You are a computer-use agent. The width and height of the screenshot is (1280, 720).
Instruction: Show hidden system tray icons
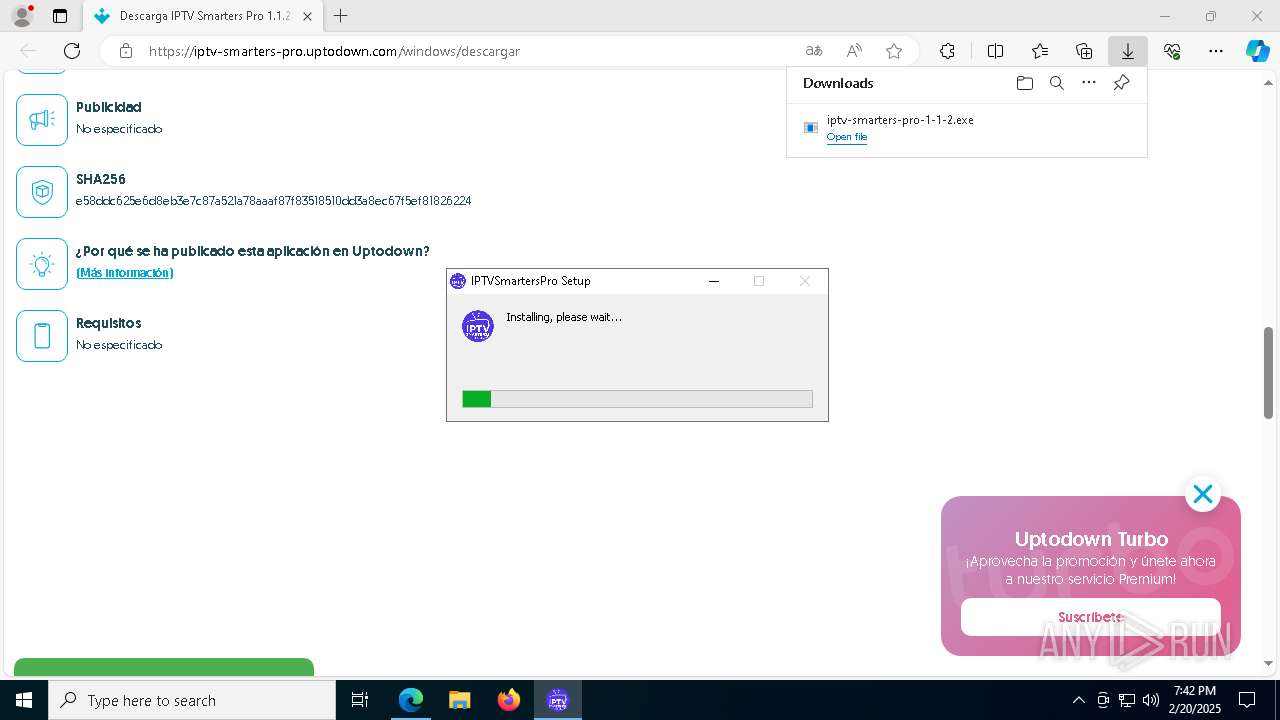point(1078,700)
